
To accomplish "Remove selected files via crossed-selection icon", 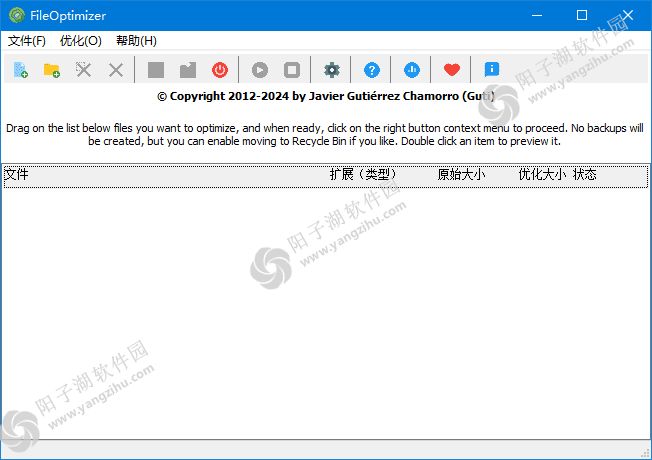I will [x=84, y=70].
